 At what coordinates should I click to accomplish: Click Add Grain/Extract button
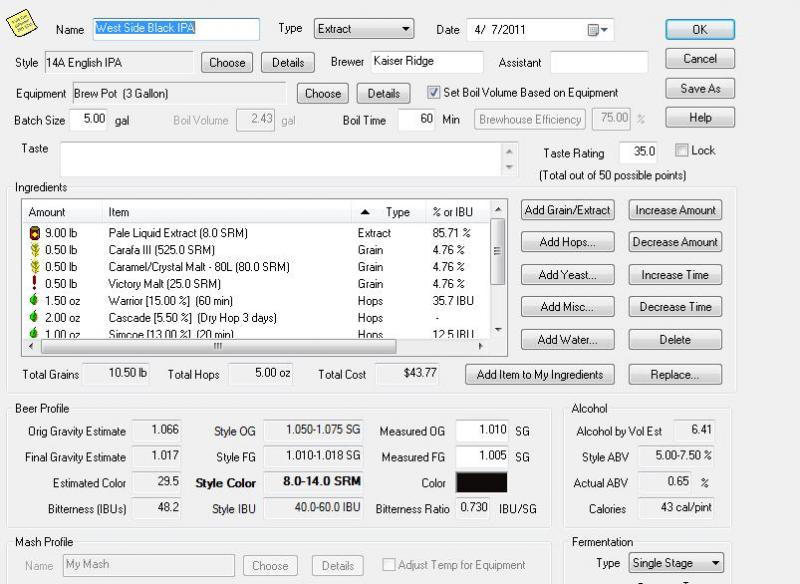(567, 210)
